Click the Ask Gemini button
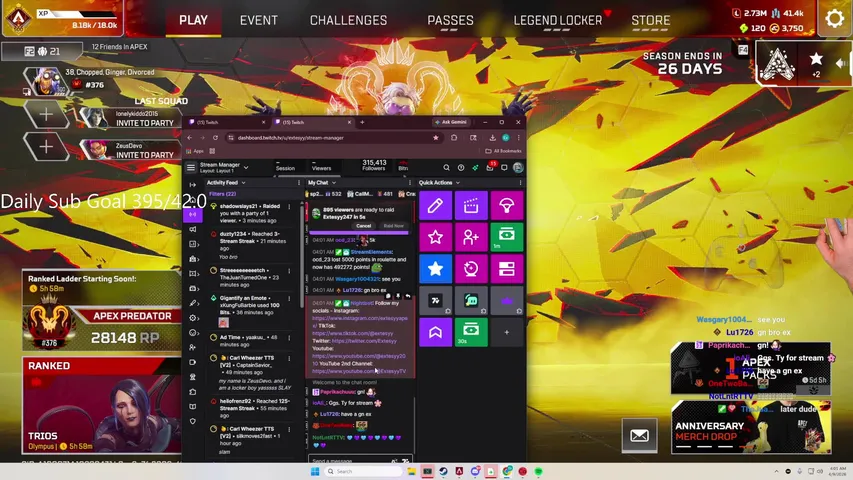 click(451, 122)
